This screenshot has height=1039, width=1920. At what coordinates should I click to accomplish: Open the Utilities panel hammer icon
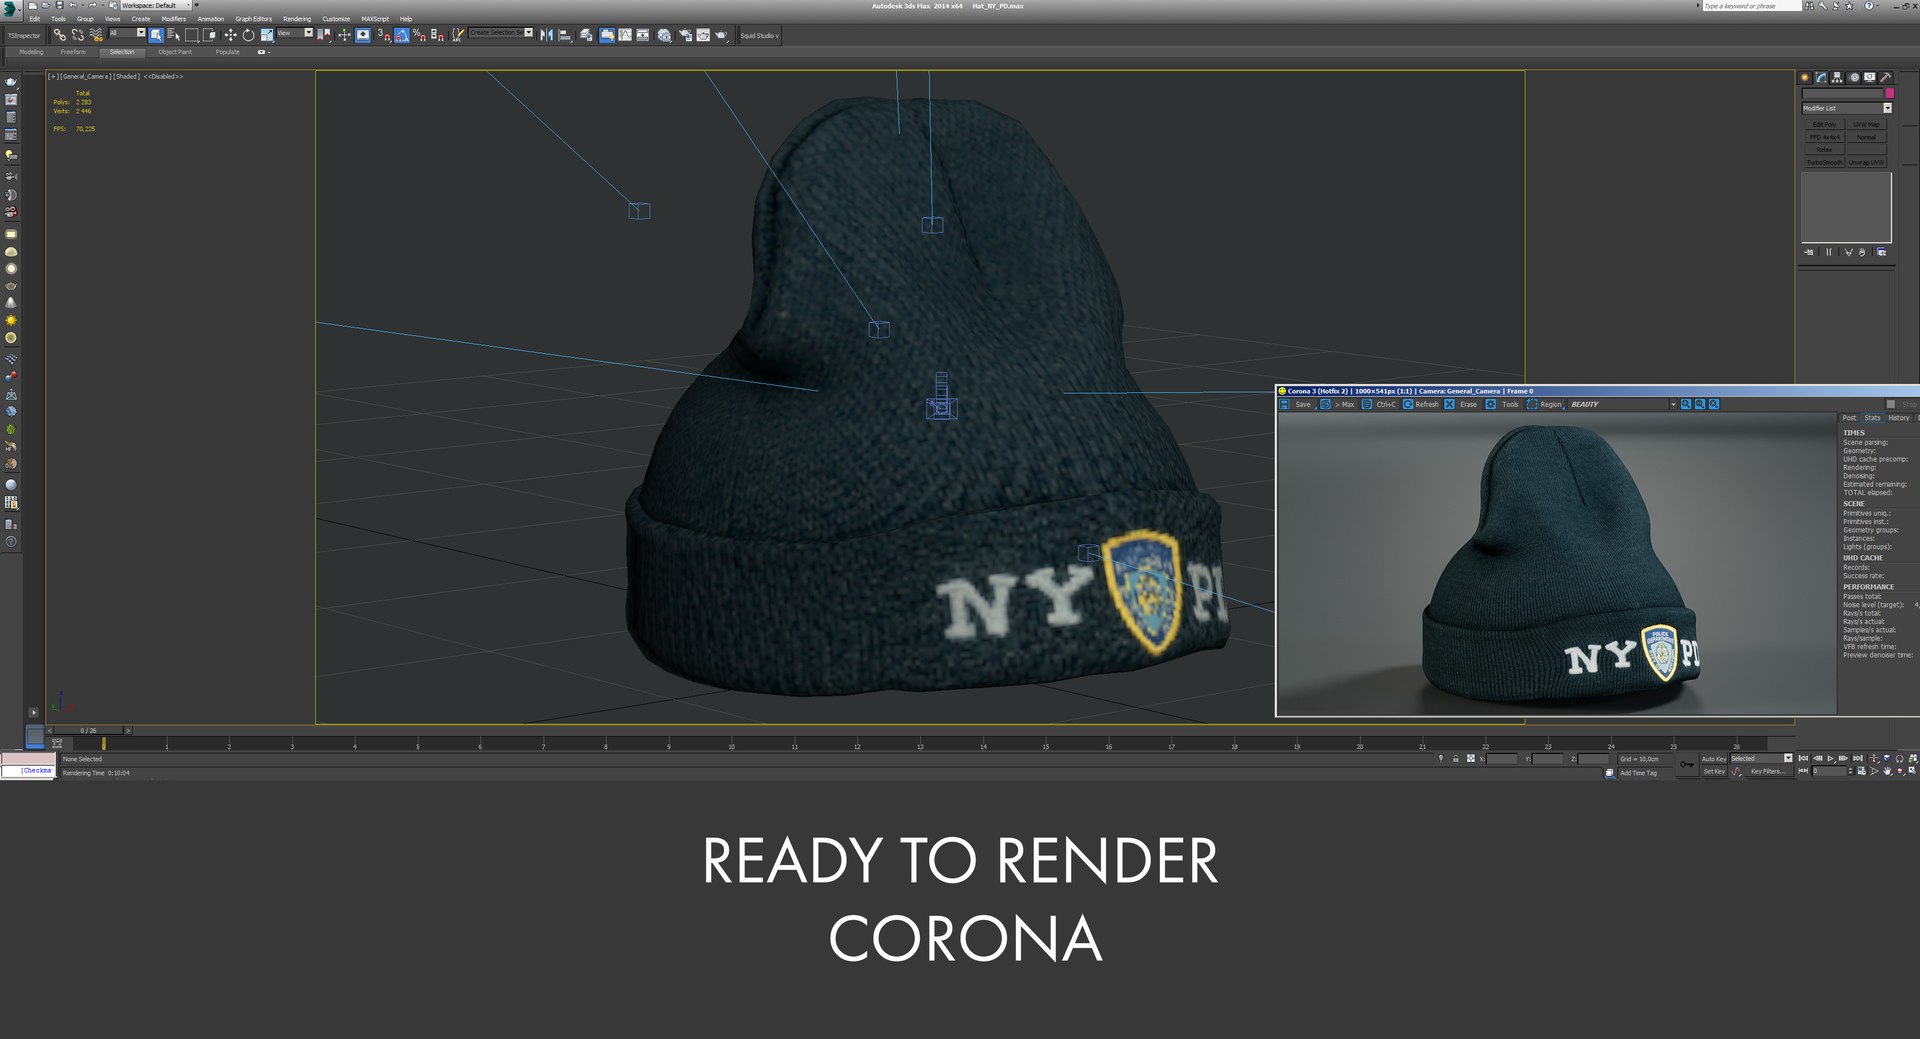pyautogui.click(x=1885, y=77)
